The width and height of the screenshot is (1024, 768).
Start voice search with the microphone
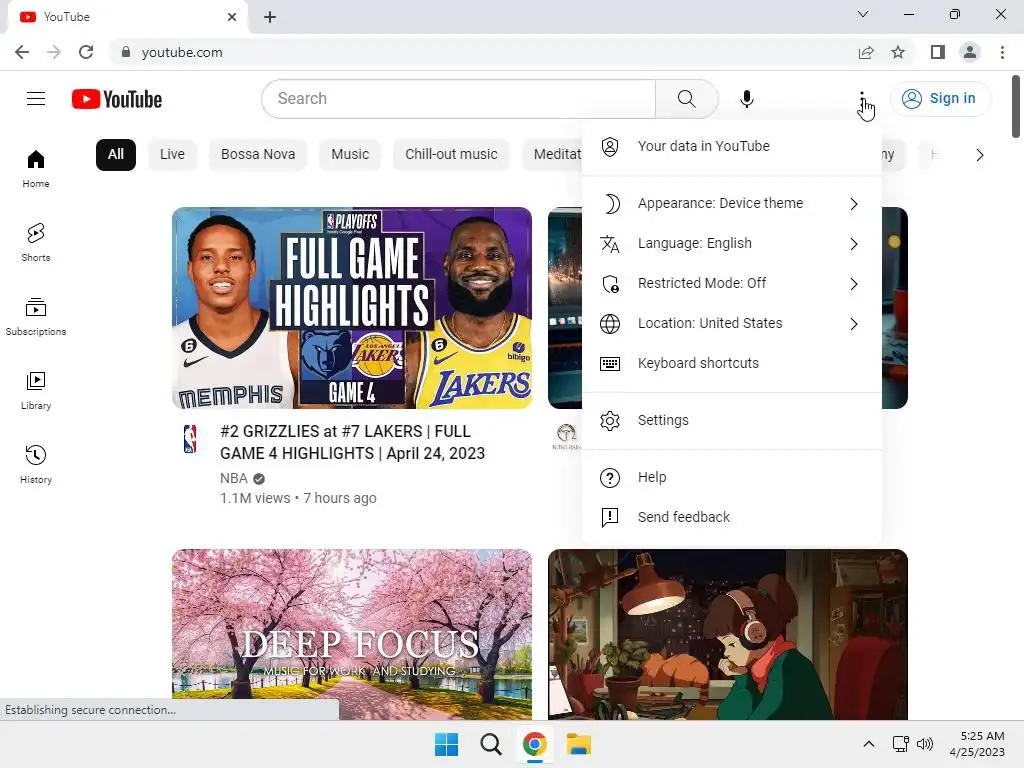pyautogui.click(x=746, y=99)
